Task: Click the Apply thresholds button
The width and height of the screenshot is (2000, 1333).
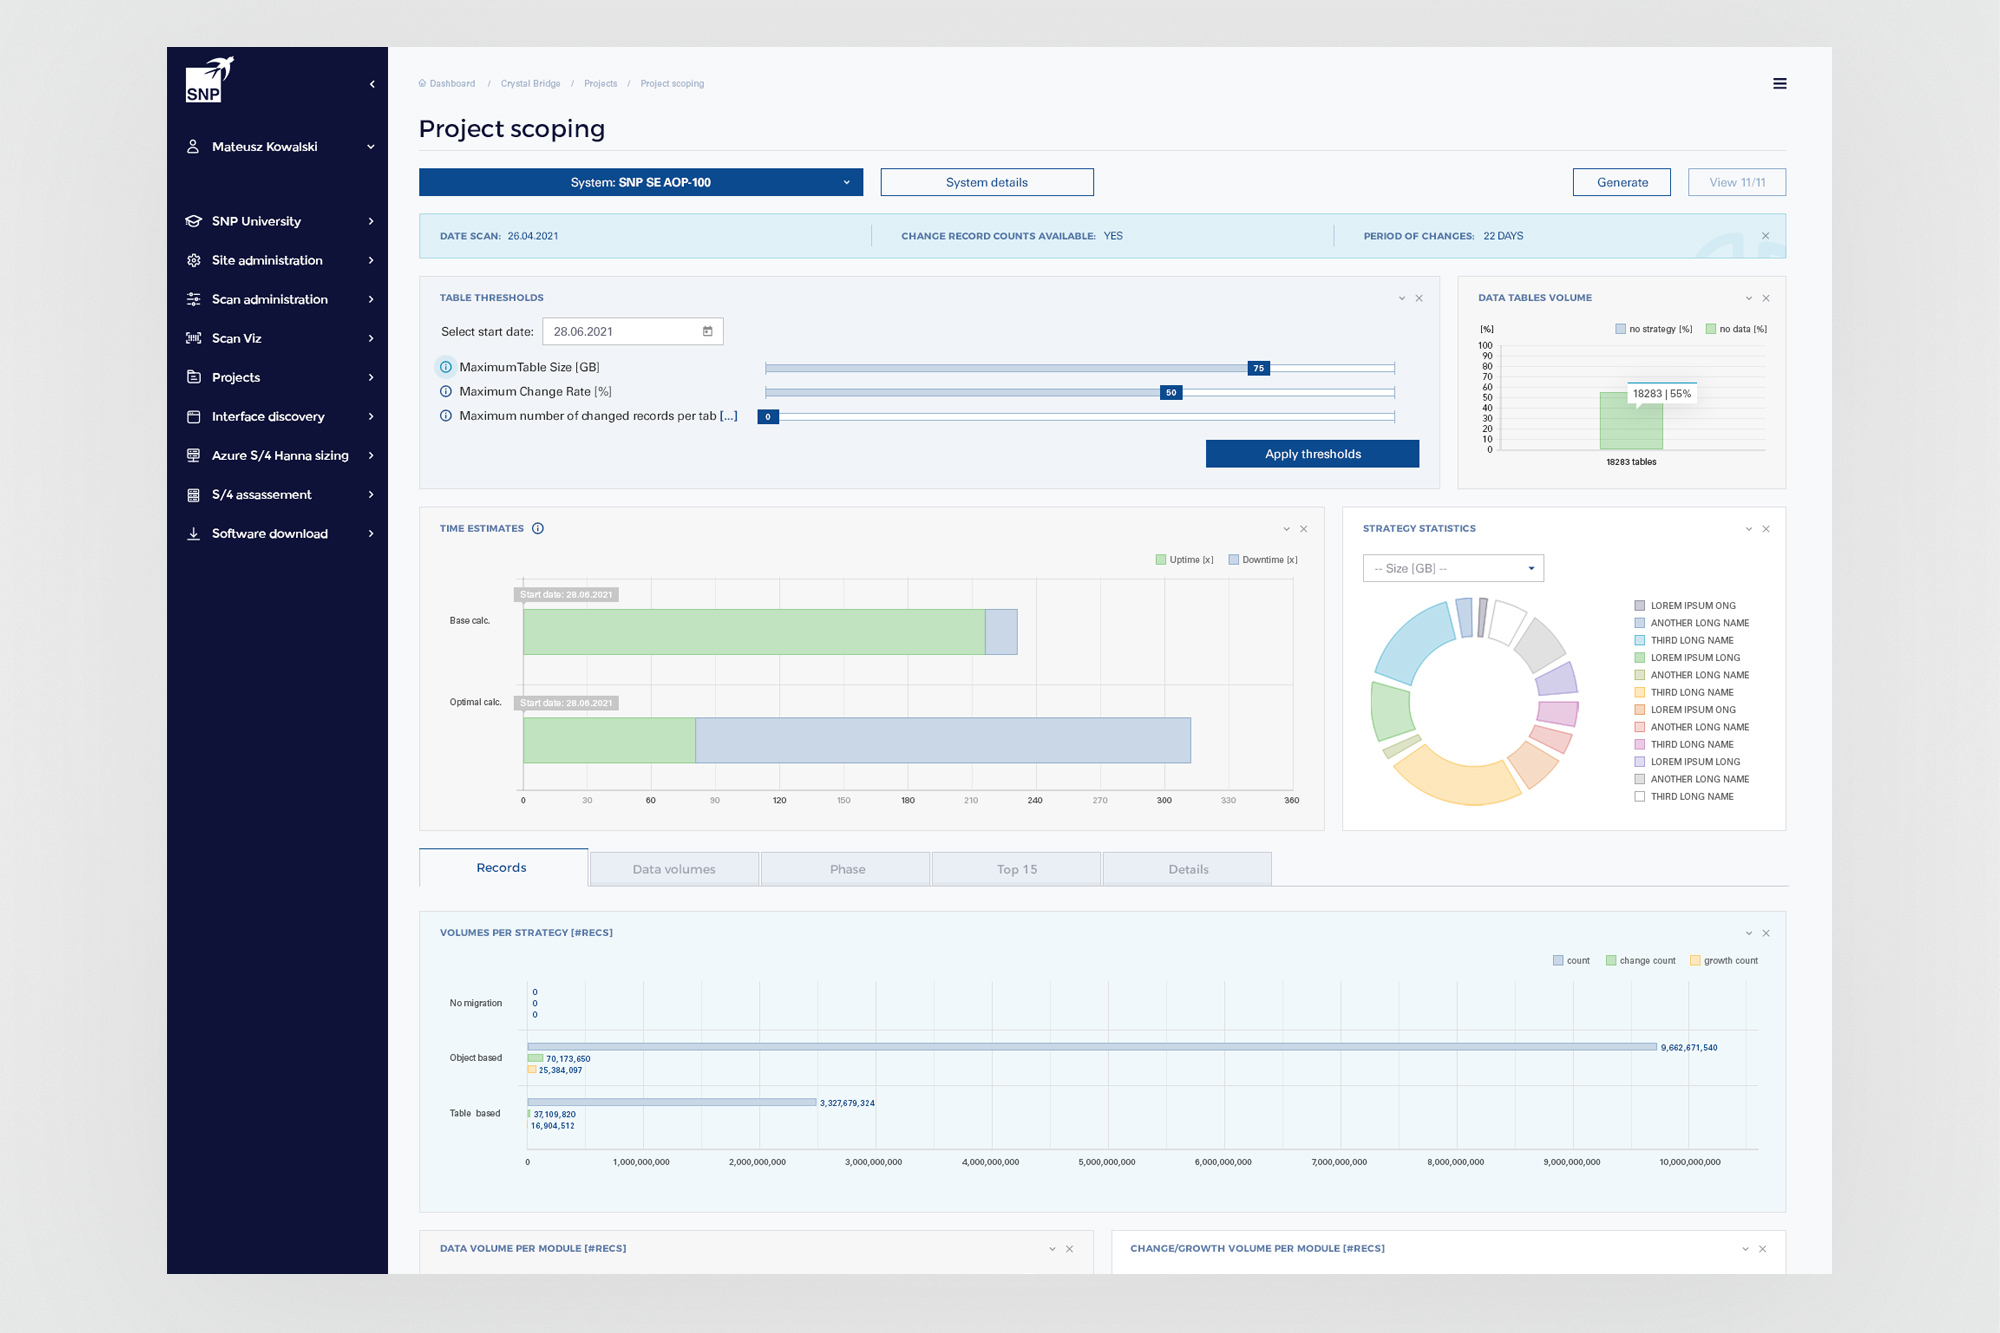Action: 1312,454
